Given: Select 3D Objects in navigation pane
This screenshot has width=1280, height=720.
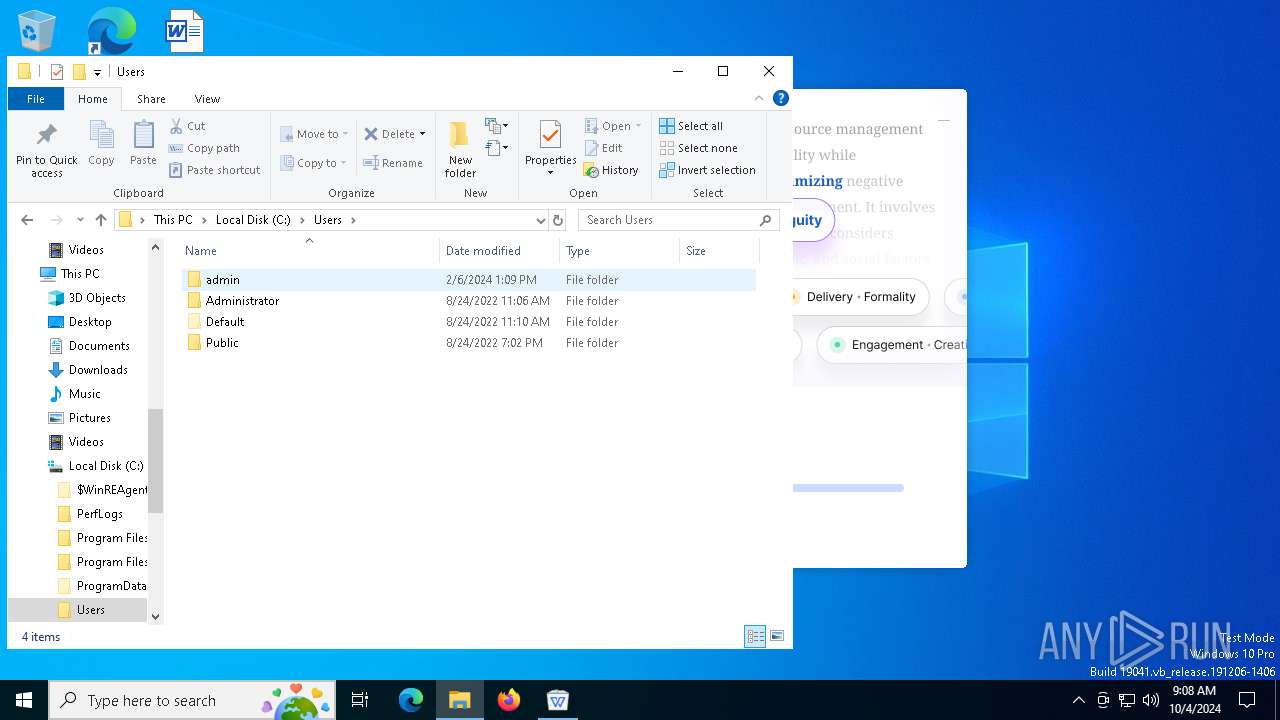Looking at the screenshot, I should click(x=97, y=298).
